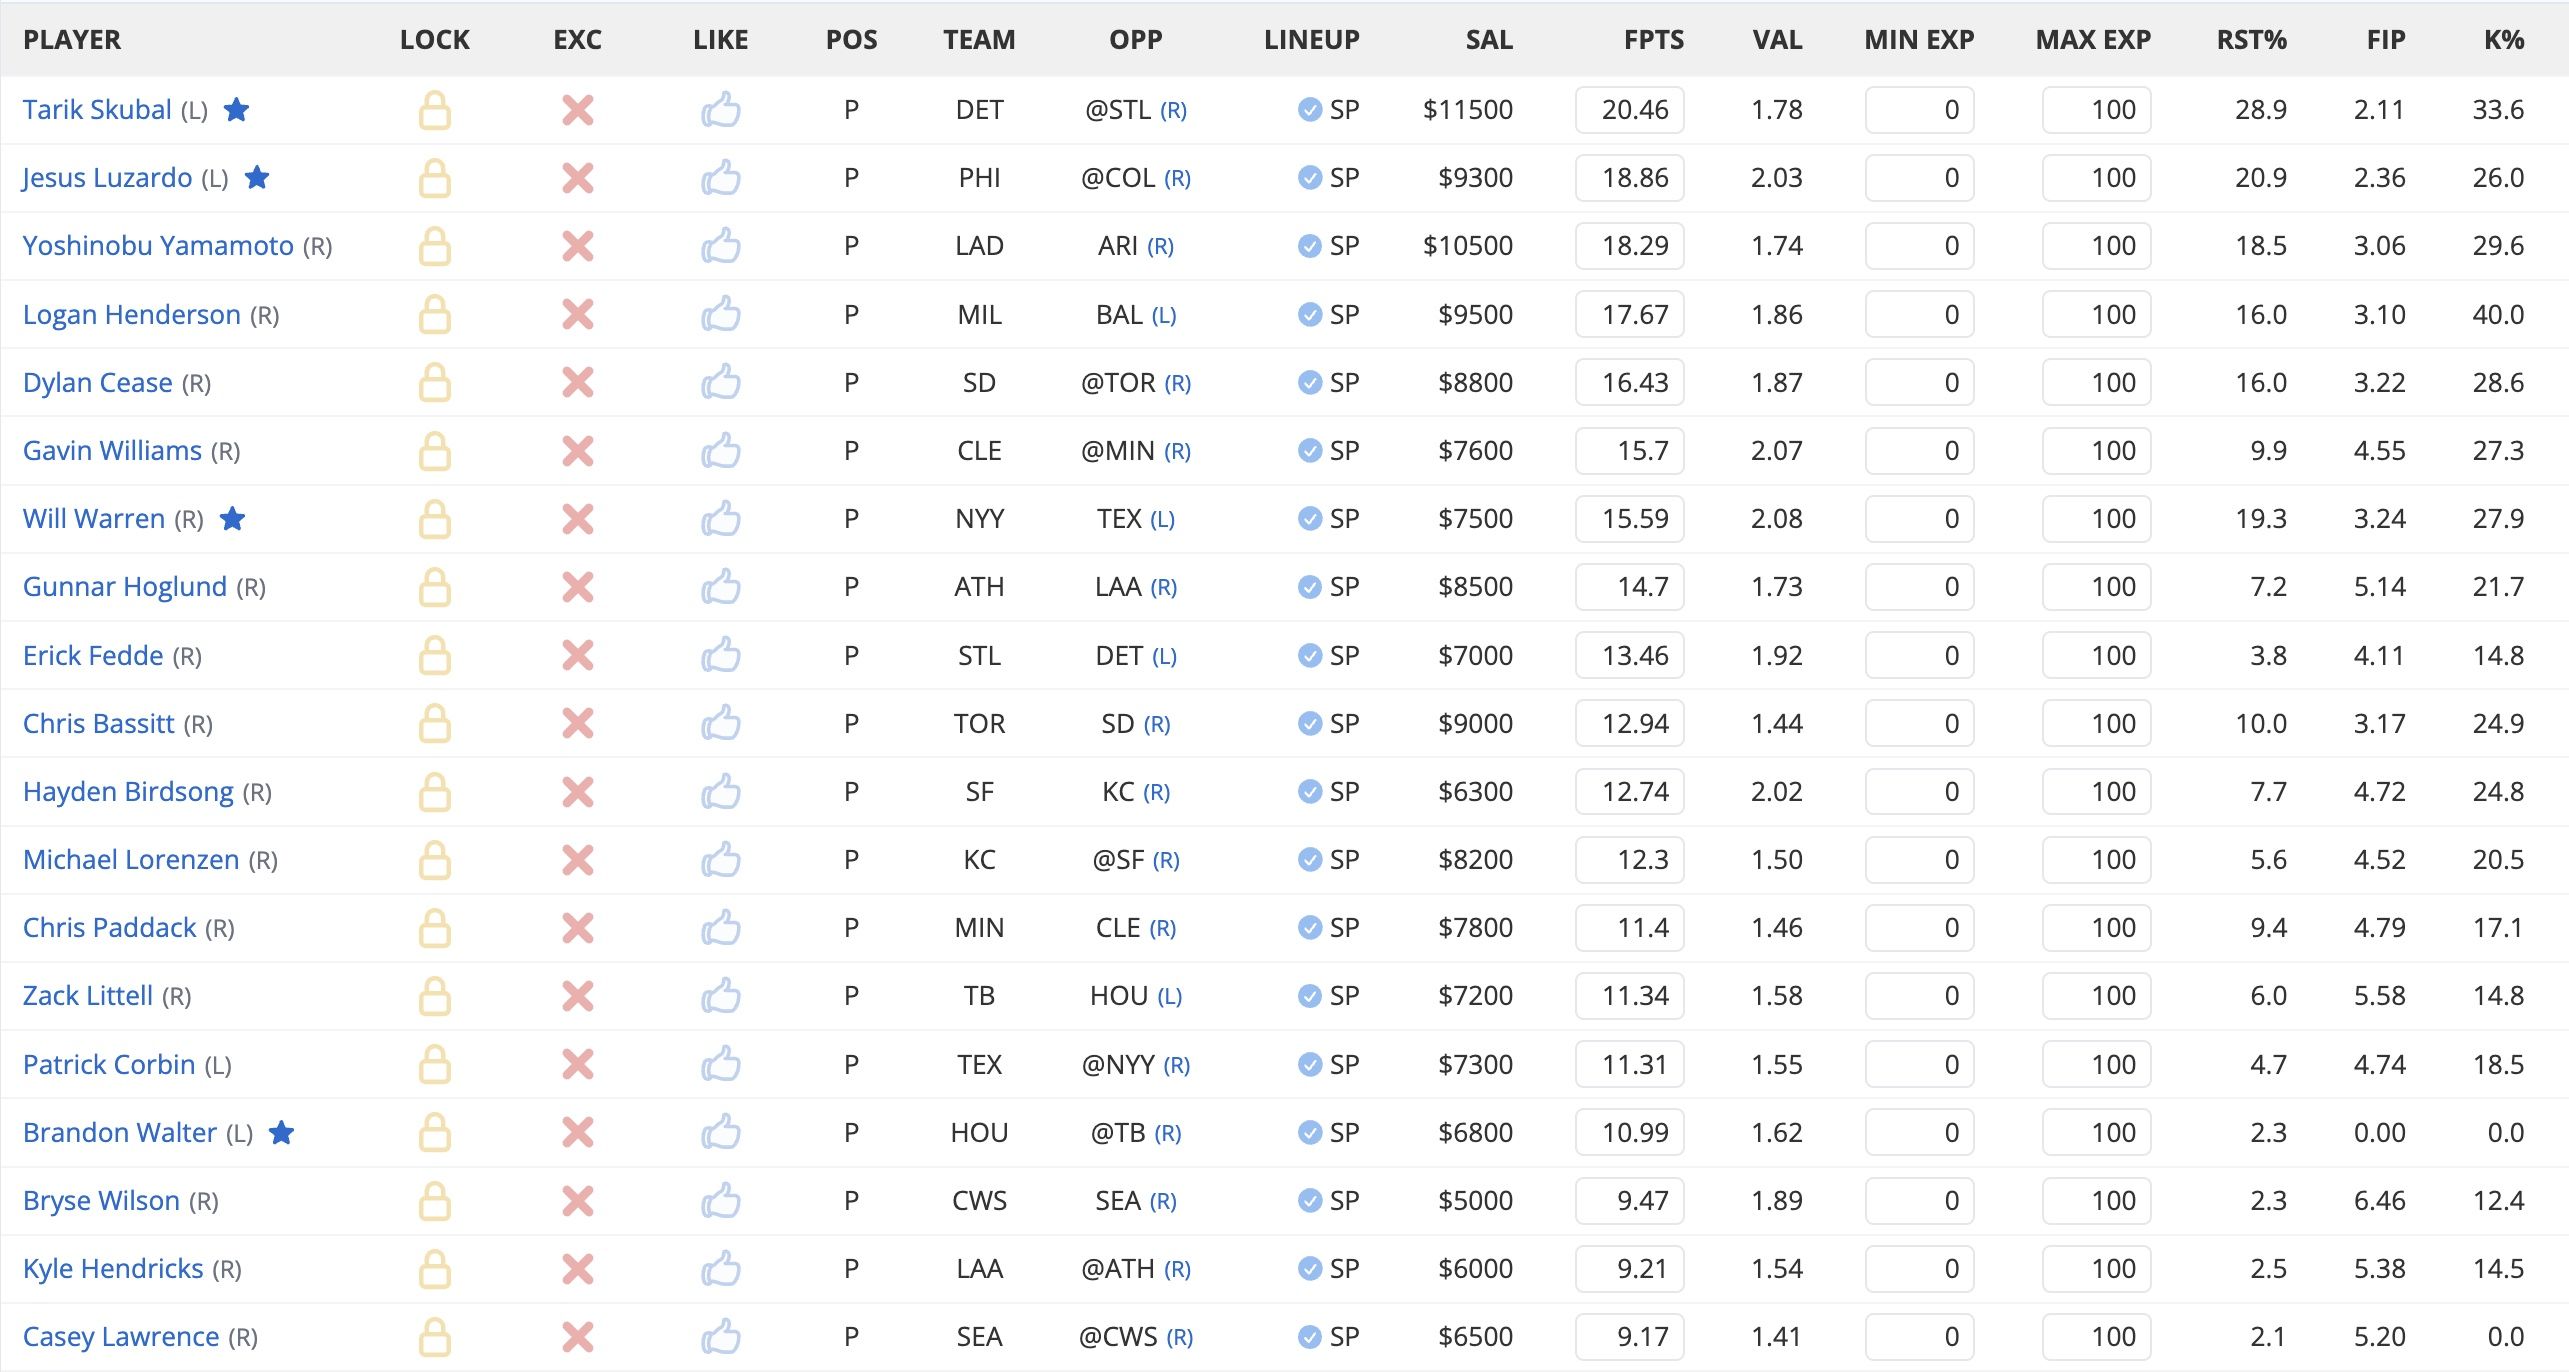Open Hayden Birdsong player link
The width and height of the screenshot is (2569, 1372).
[128, 792]
